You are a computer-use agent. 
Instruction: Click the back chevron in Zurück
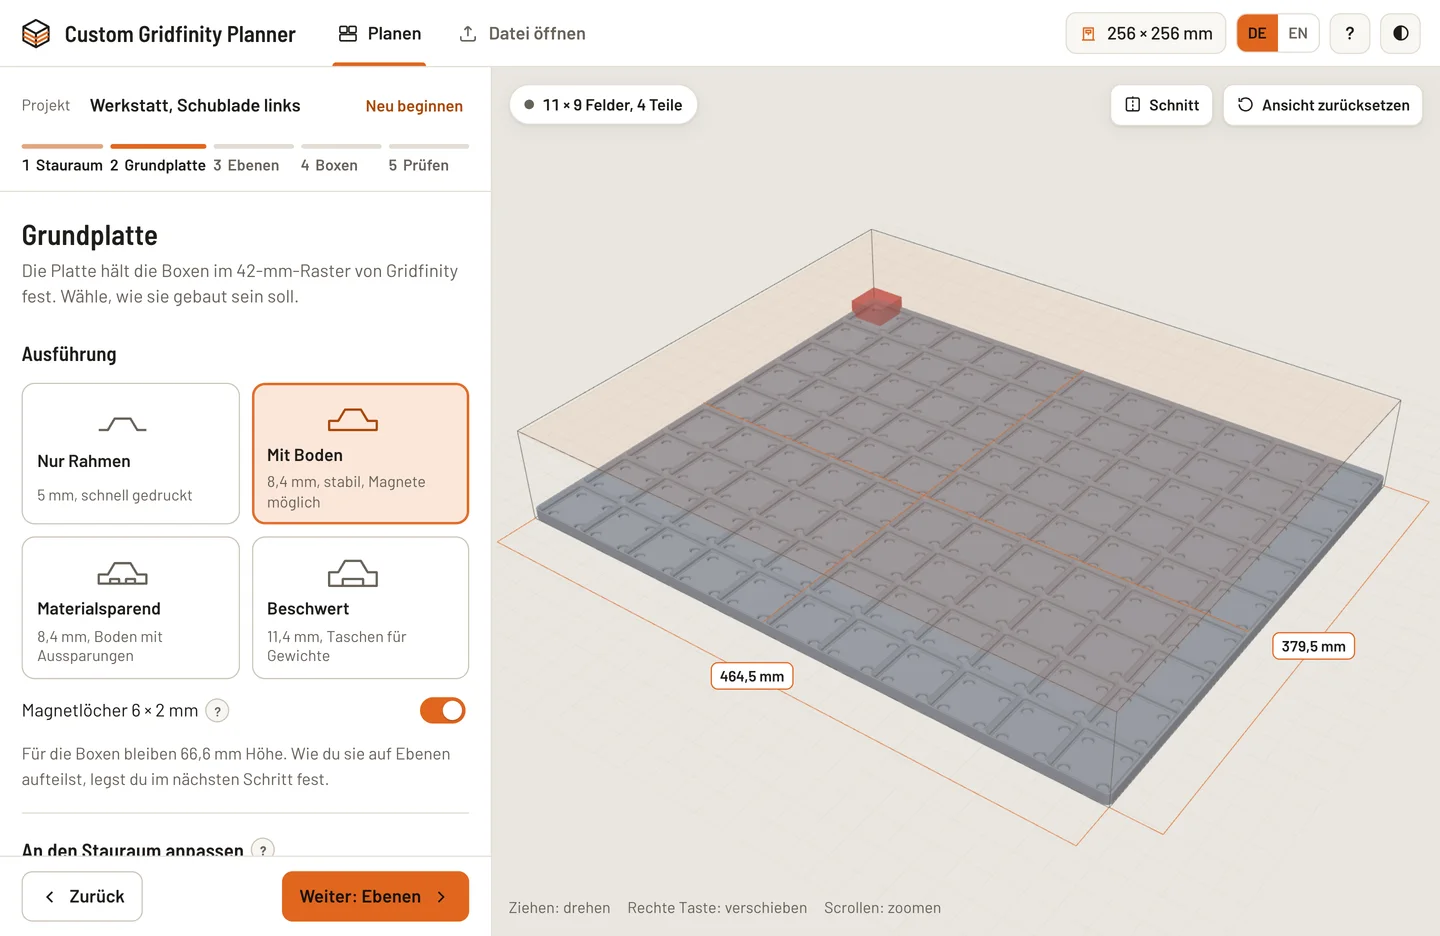[50, 897]
